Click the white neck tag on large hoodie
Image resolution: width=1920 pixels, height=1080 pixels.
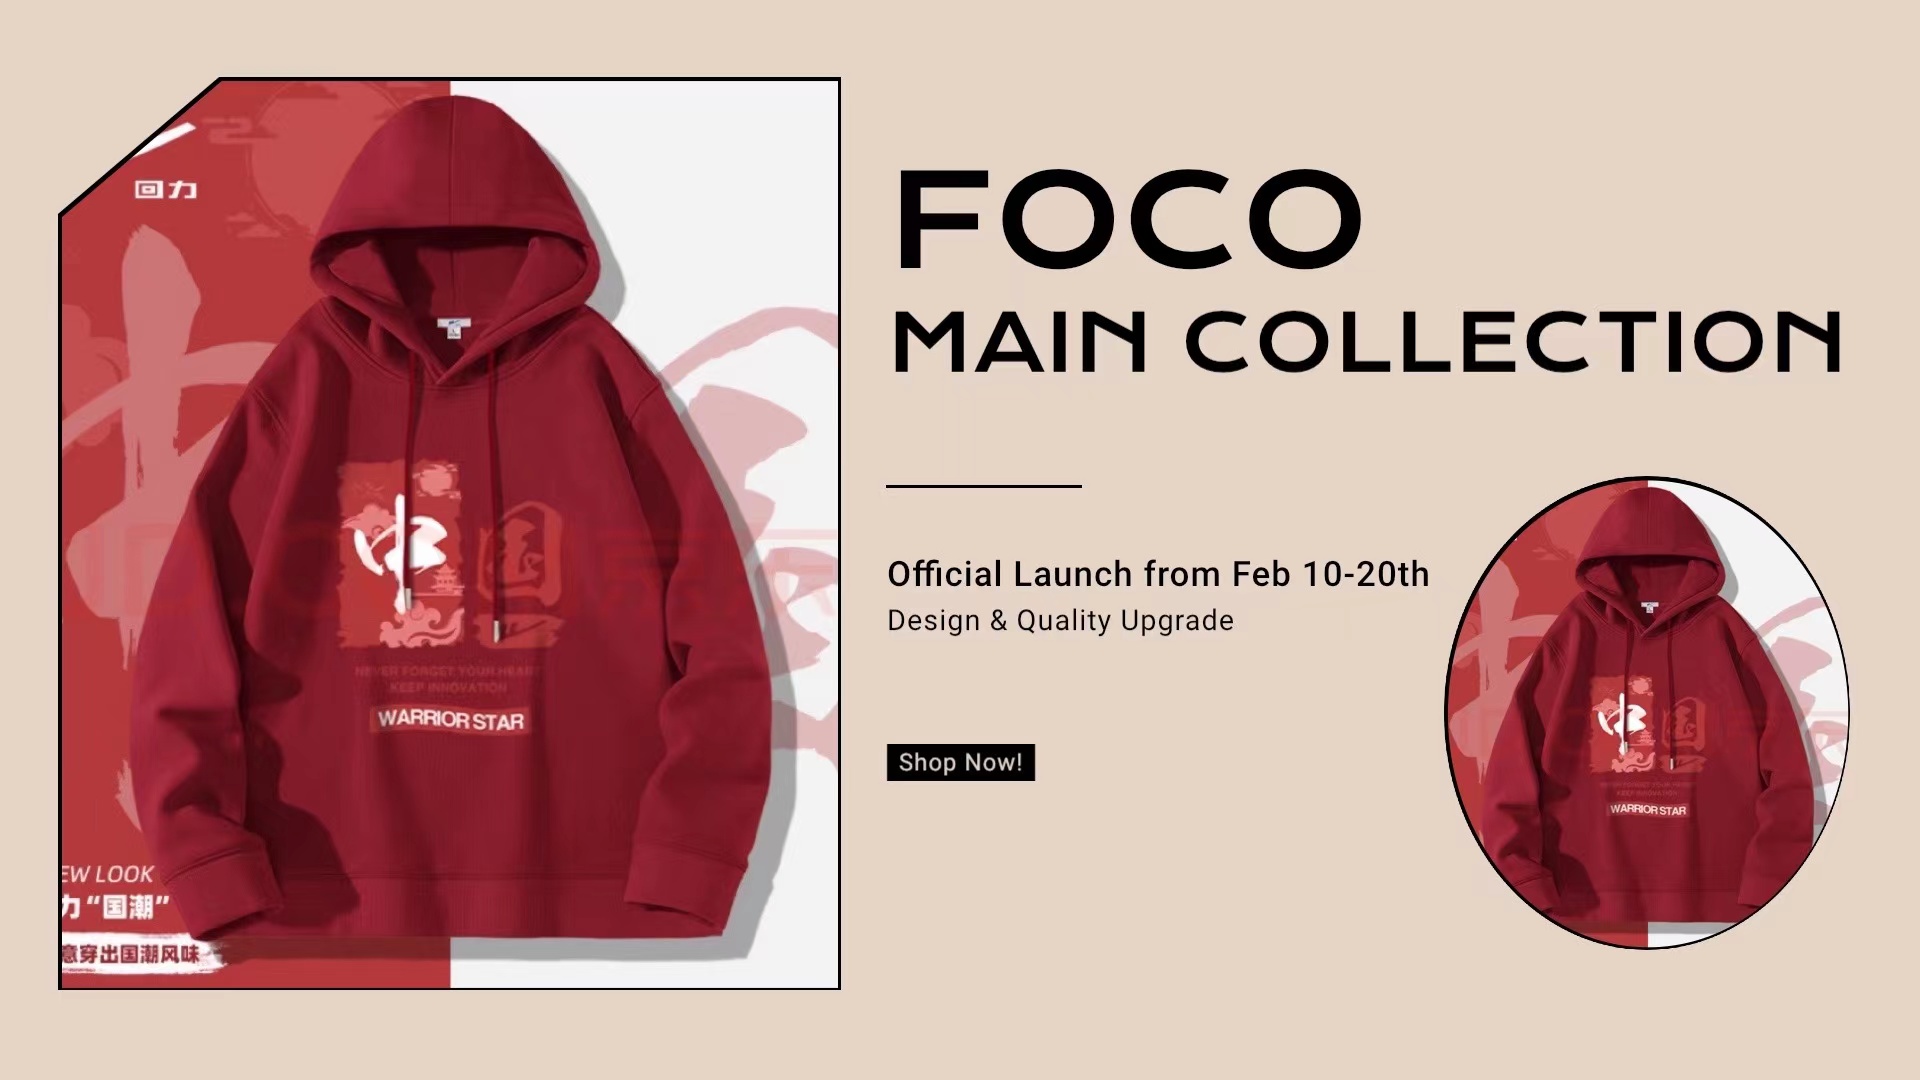coord(452,327)
